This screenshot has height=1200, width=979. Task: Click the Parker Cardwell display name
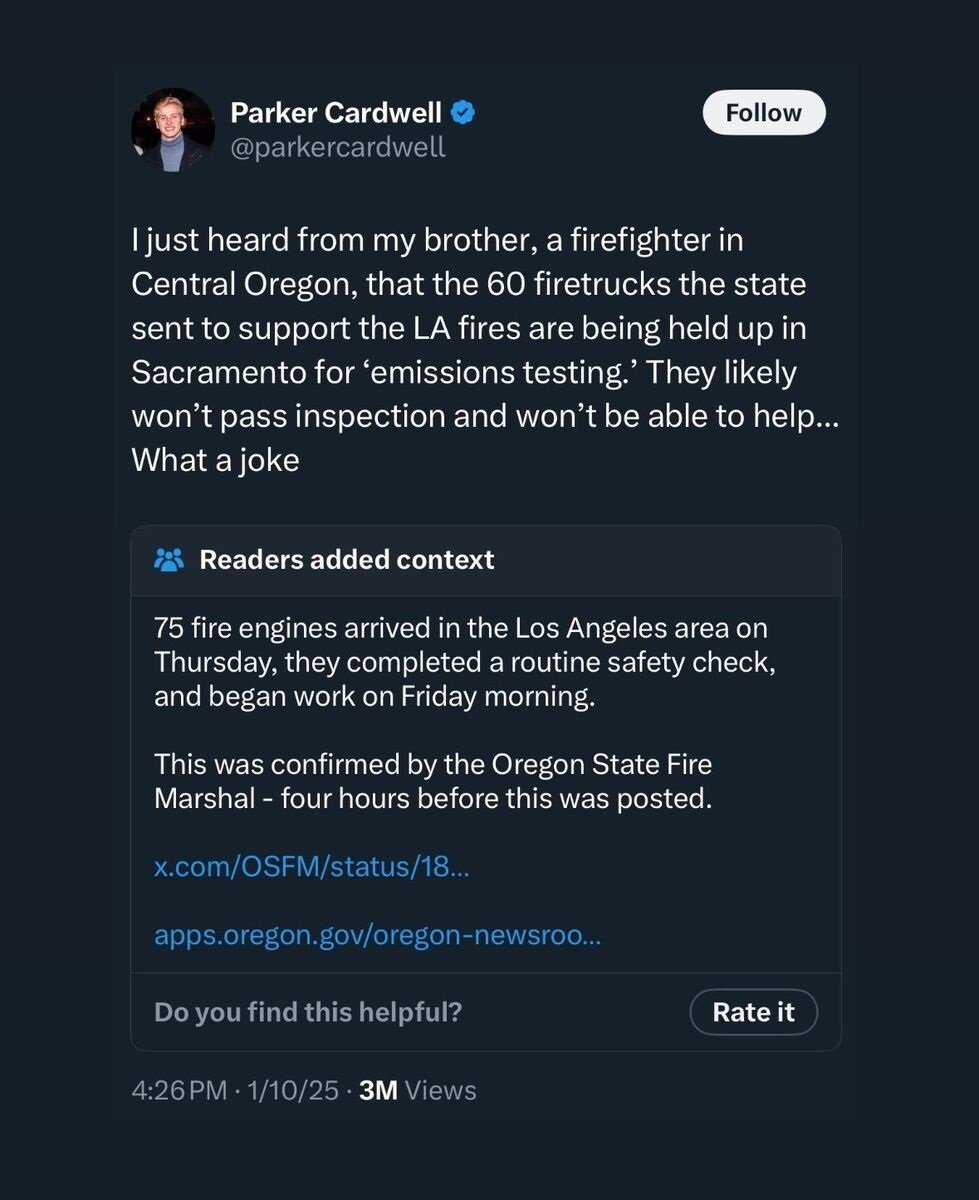336,114
